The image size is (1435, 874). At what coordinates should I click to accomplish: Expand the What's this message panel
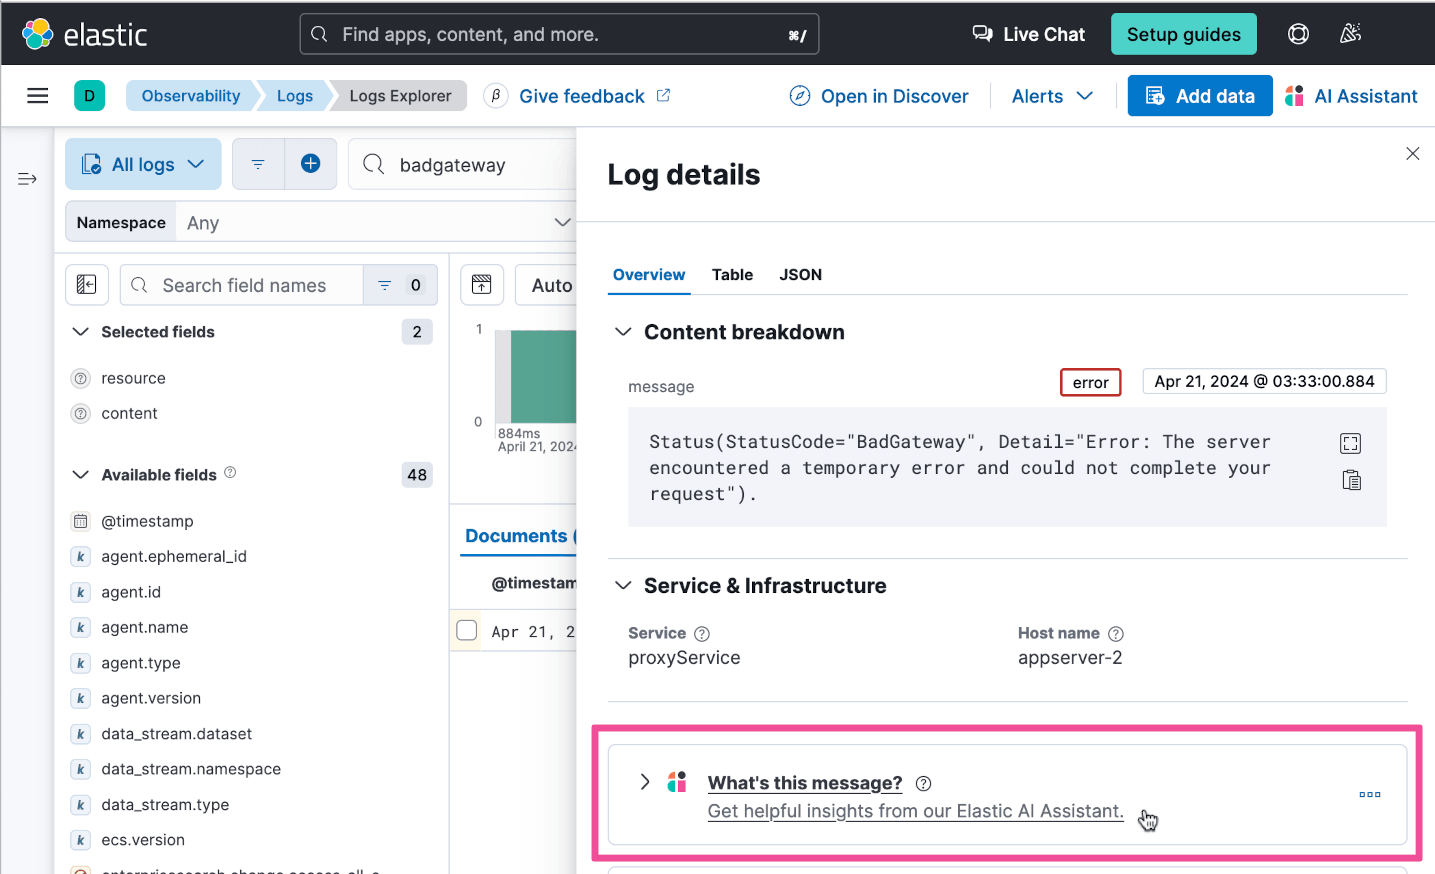pyautogui.click(x=645, y=782)
